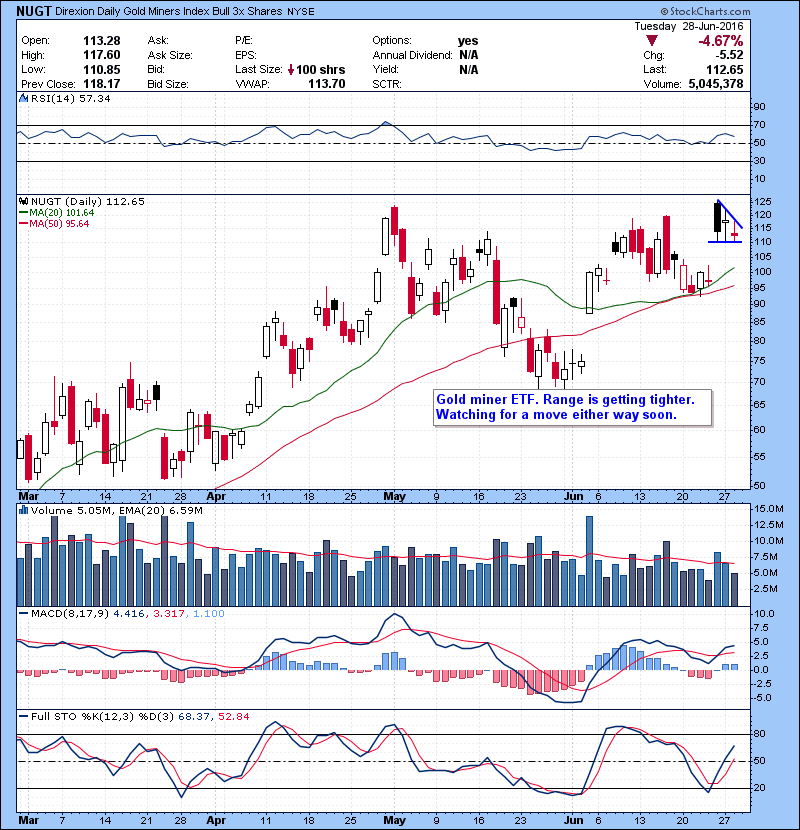Click the date 'Tuesday 28-Jun-2016'
The width and height of the screenshot is (800, 830).
coord(689,26)
